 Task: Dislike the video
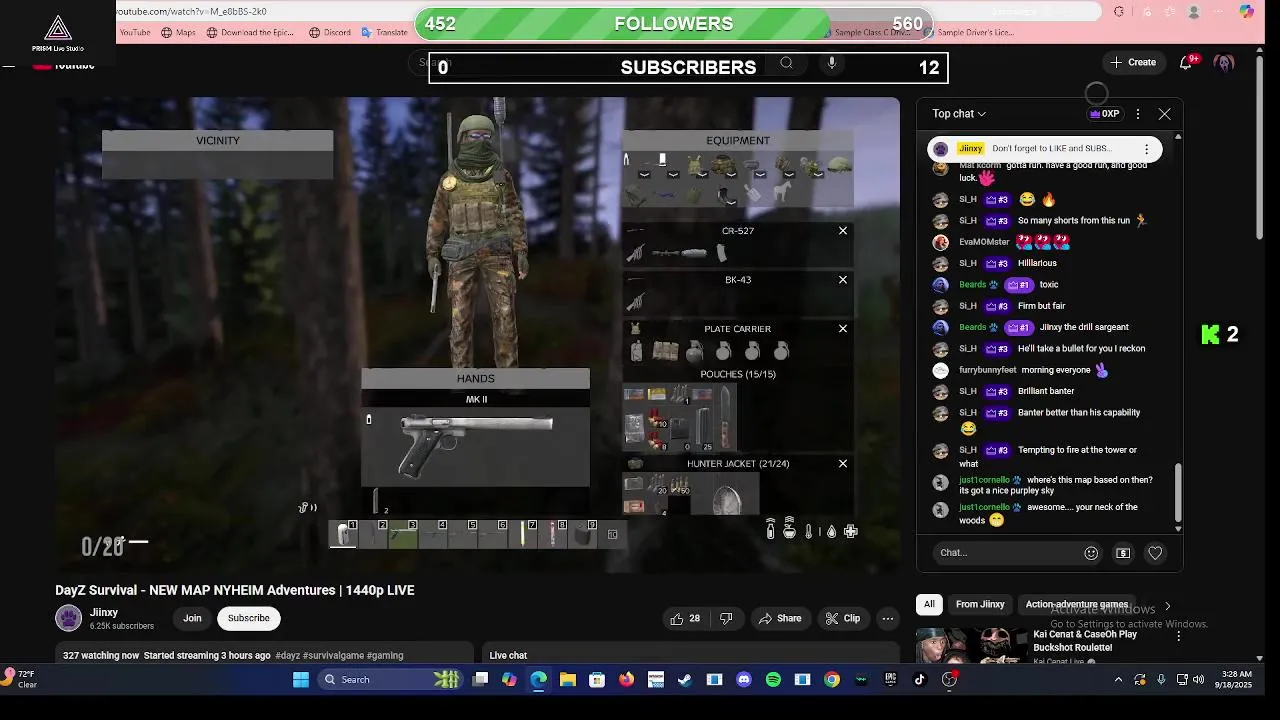coord(726,618)
